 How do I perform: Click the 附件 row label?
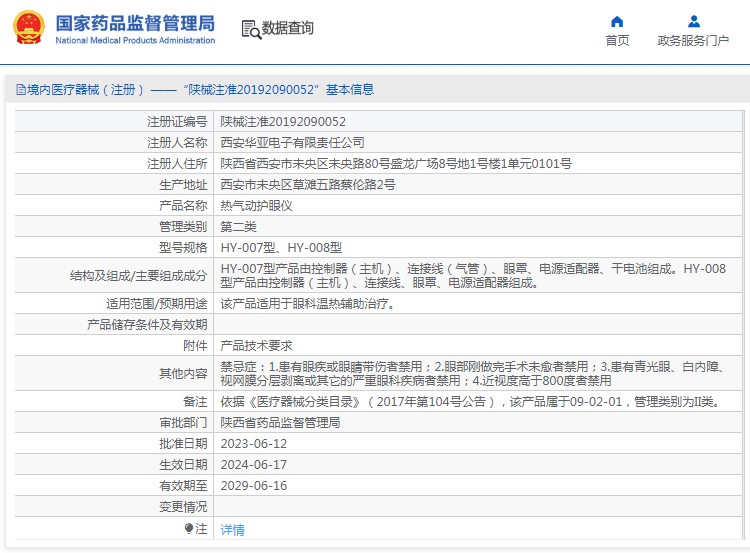point(195,346)
